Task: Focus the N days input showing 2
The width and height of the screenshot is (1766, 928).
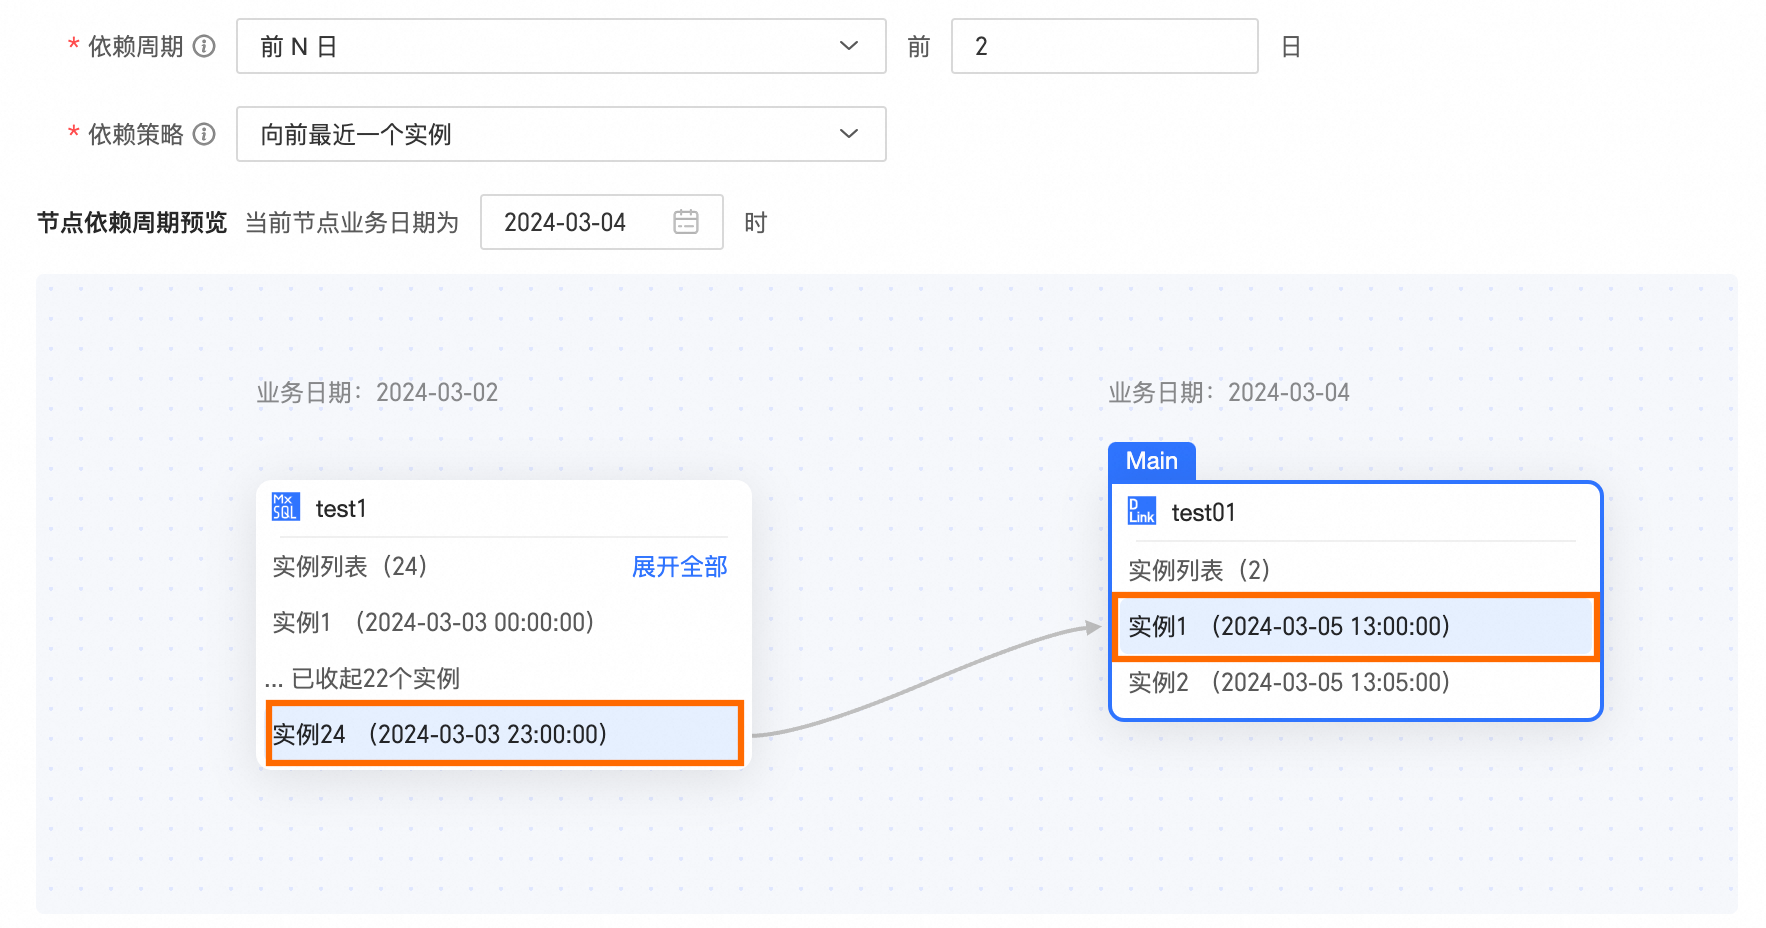Action: click(1103, 46)
